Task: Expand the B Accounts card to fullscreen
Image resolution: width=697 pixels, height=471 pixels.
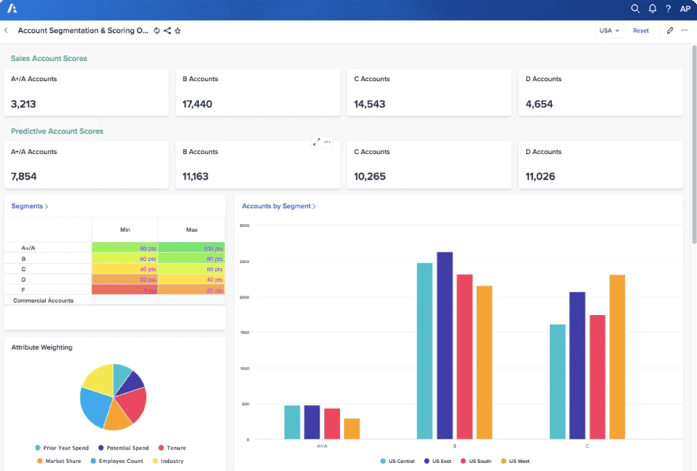Action: coord(316,142)
